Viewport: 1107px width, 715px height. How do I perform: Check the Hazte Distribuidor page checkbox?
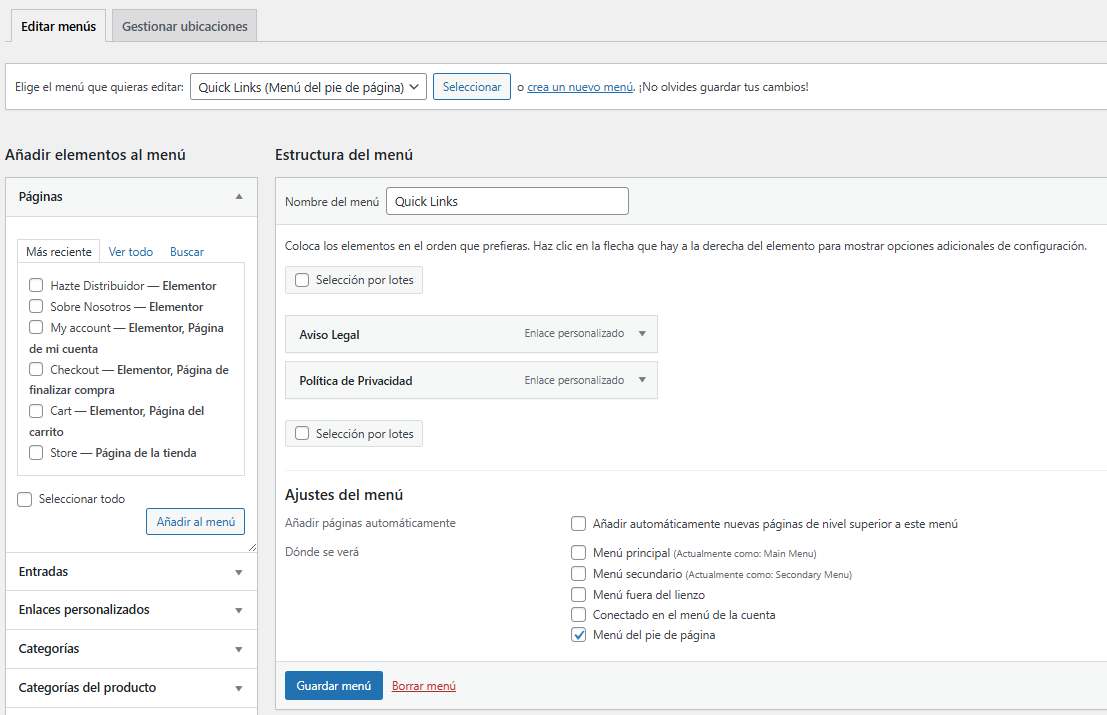(36, 286)
